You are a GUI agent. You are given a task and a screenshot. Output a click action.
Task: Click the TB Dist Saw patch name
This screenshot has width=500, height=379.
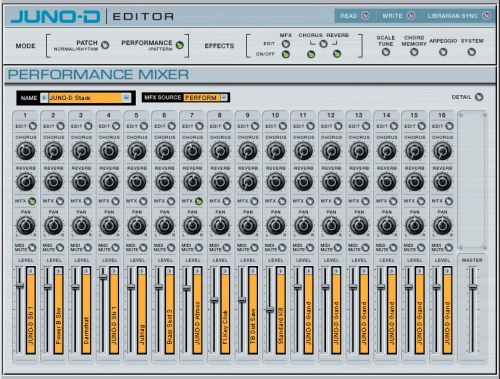(253, 326)
